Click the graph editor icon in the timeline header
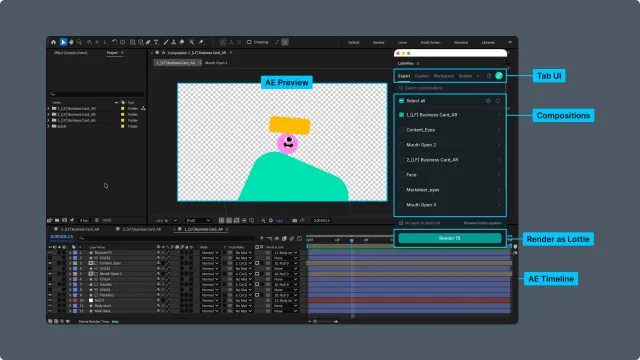This screenshot has height=360, width=640. click(300, 238)
